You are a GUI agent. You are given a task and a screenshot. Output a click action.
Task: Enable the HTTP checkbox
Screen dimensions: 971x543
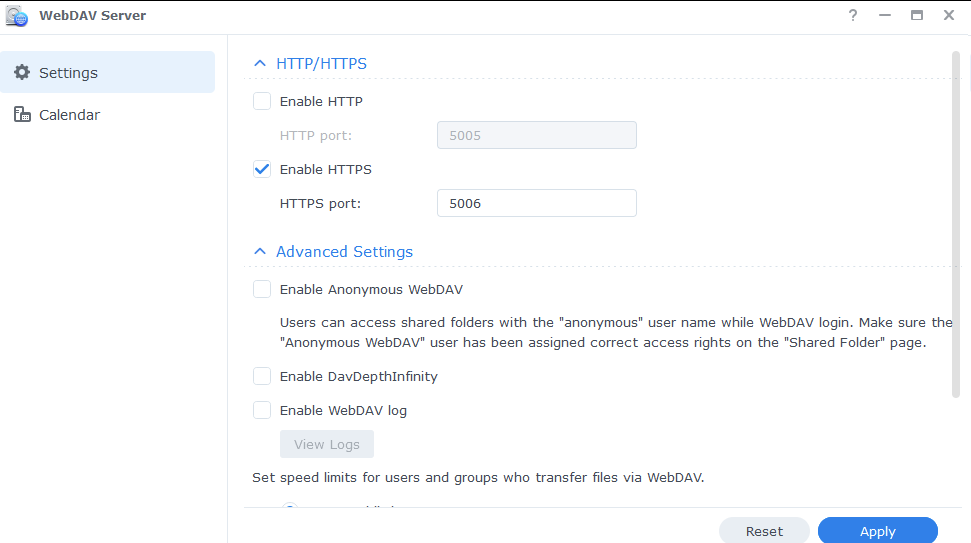click(x=262, y=101)
